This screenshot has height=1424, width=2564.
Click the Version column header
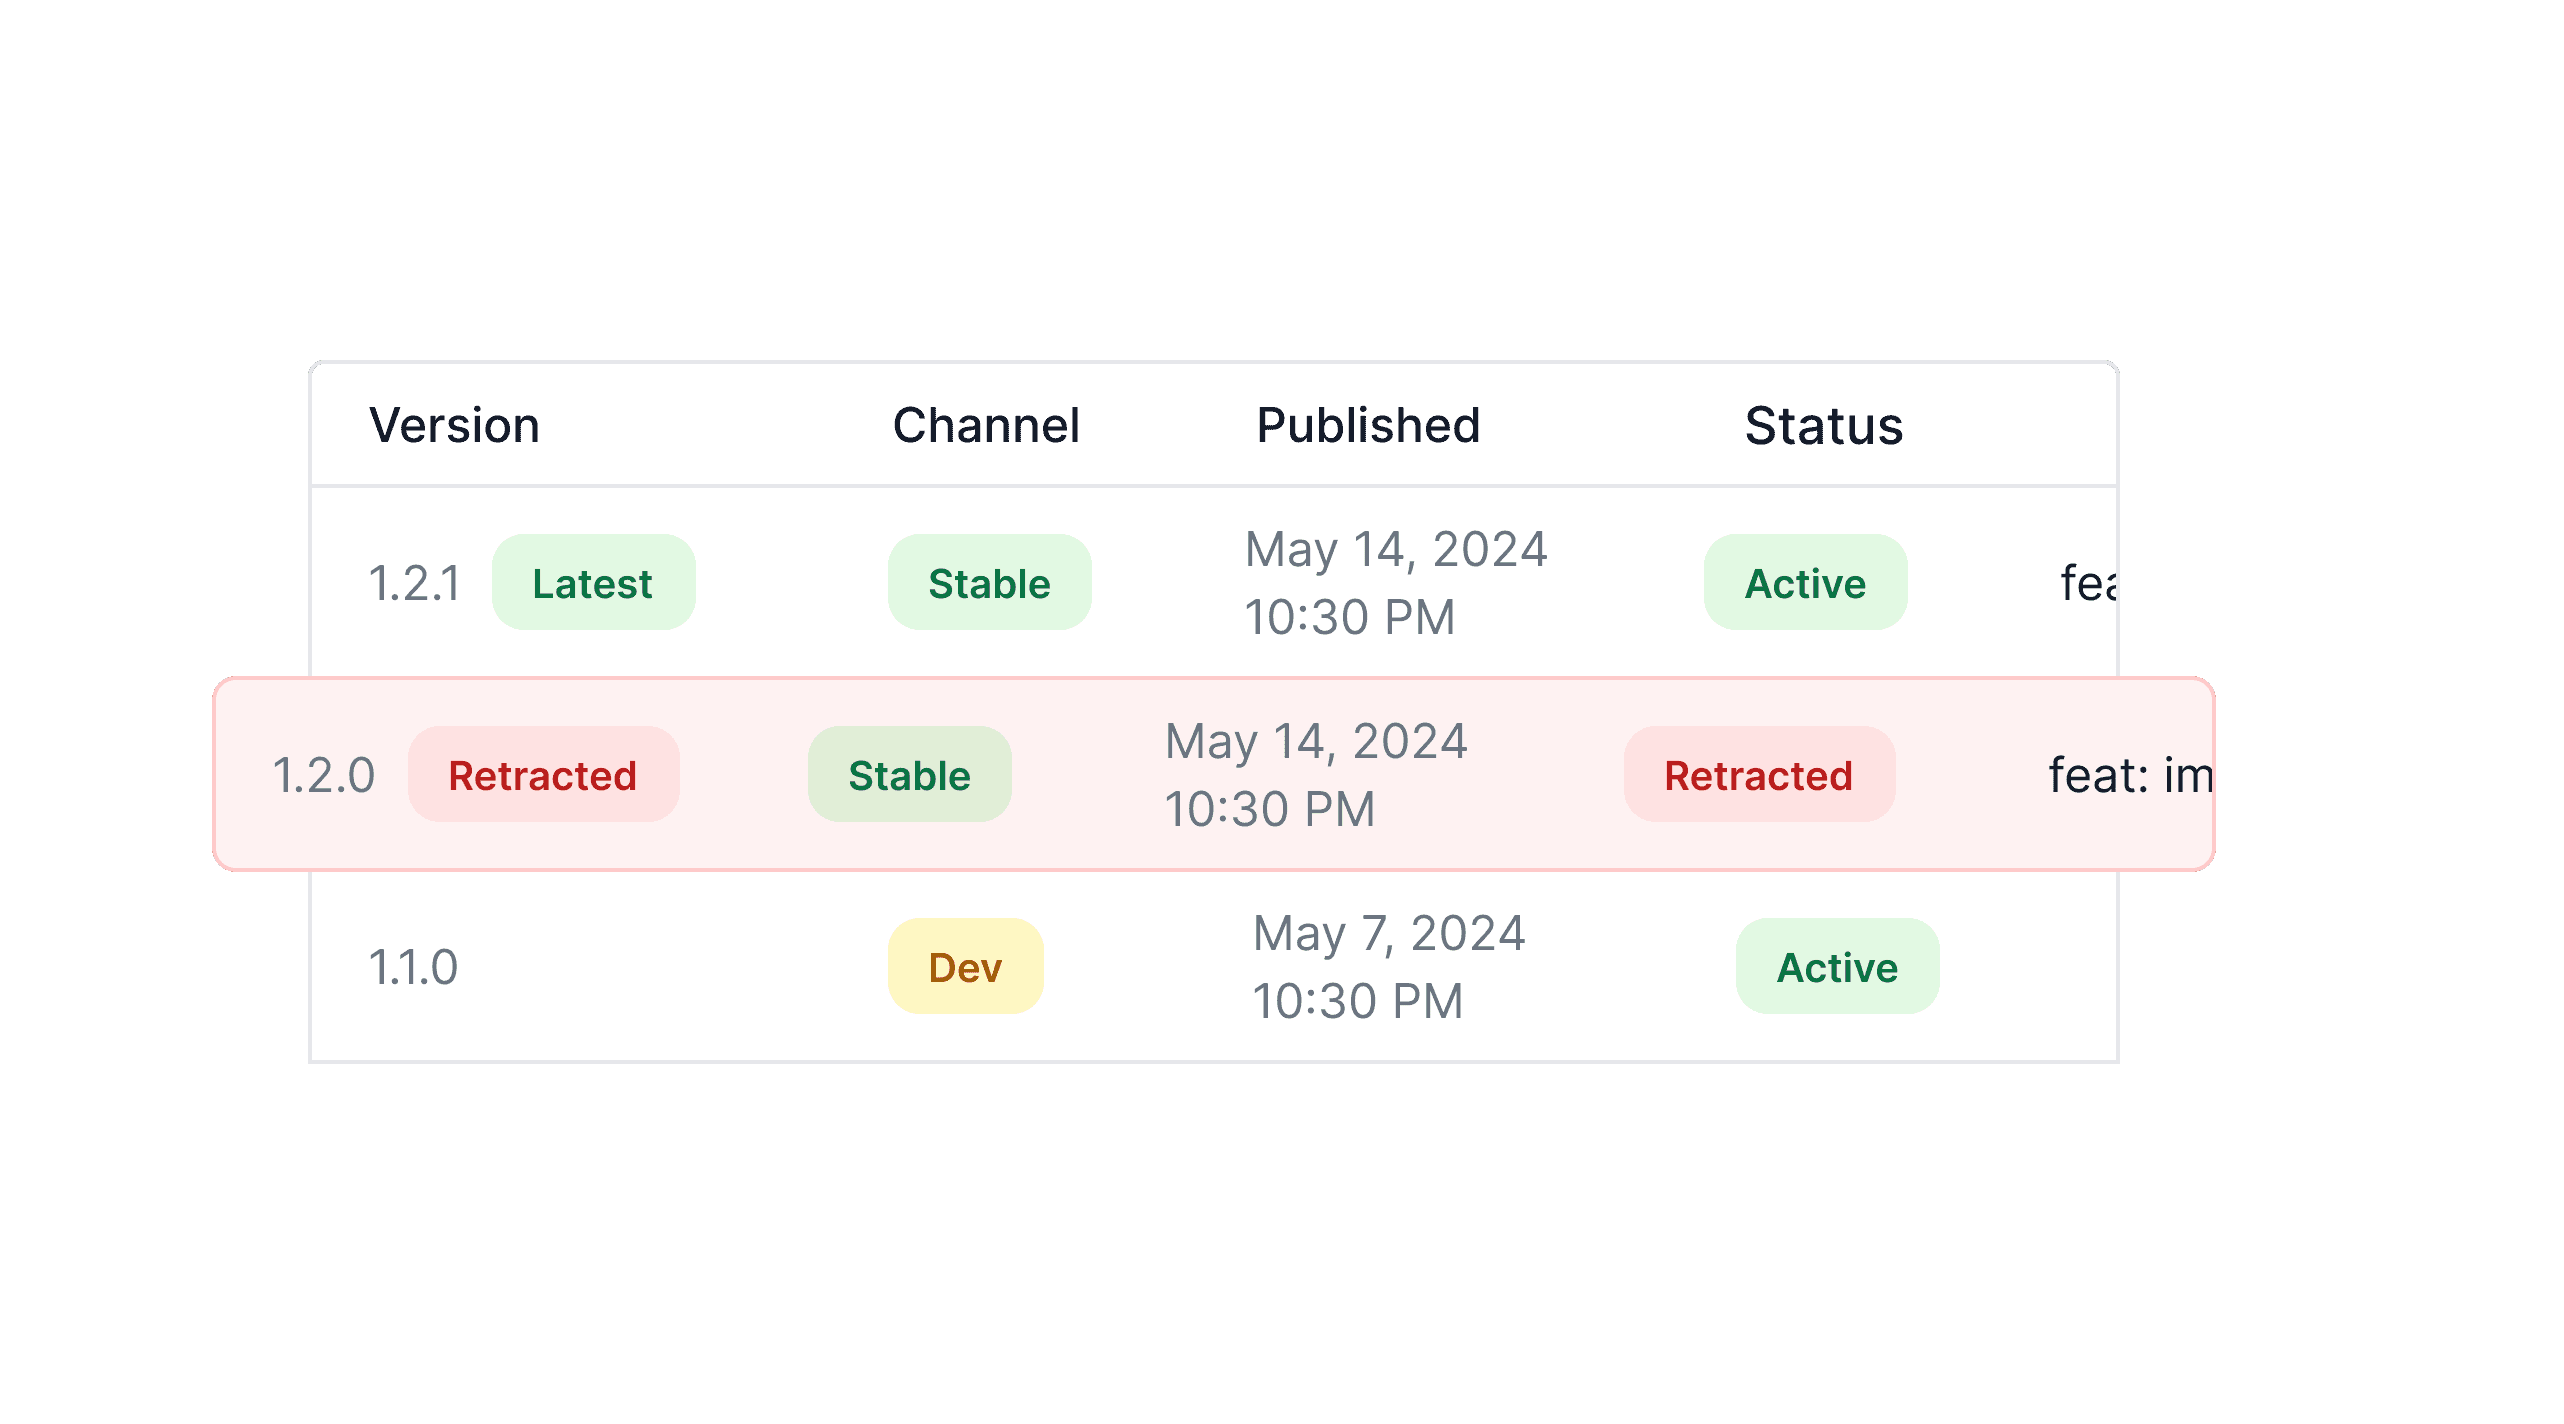coord(454,426)
